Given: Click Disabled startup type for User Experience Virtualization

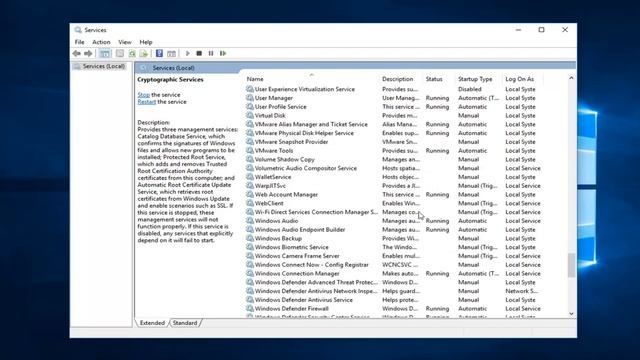Looking at the screenshot, I should [x=469, y=89].
